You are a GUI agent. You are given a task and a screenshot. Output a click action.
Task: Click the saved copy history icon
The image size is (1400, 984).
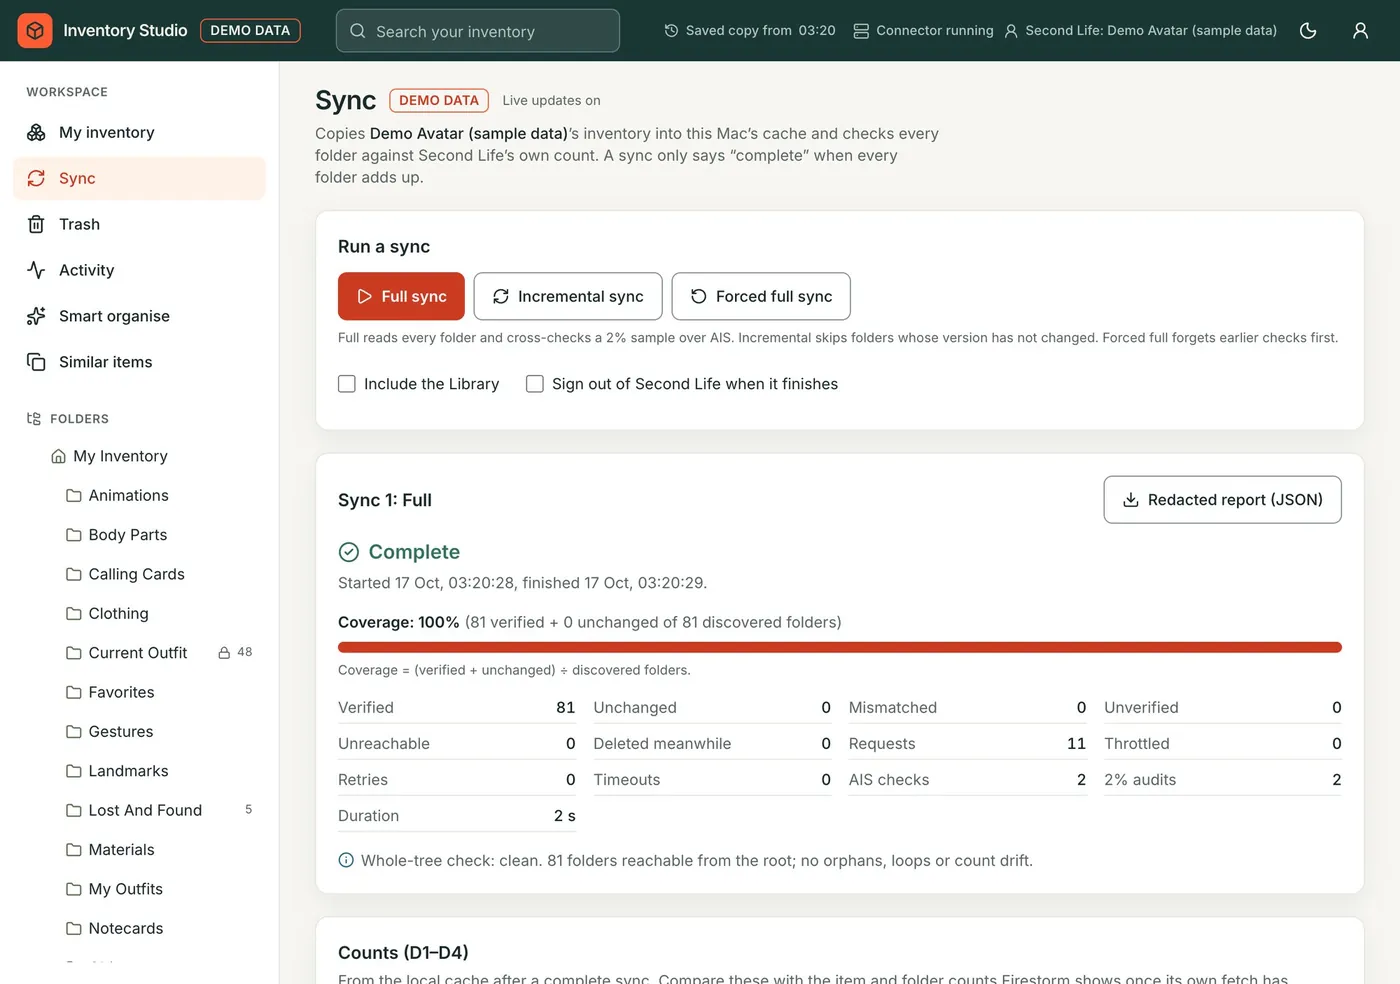(671, 31)
